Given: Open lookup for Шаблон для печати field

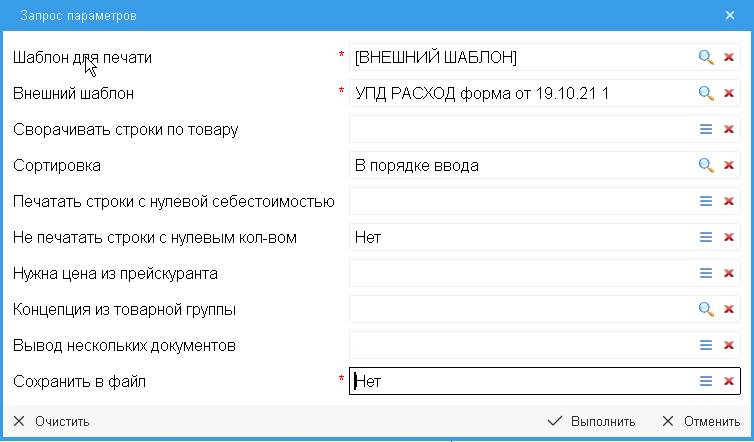Looking at the screenshot, I should point(705,58).
